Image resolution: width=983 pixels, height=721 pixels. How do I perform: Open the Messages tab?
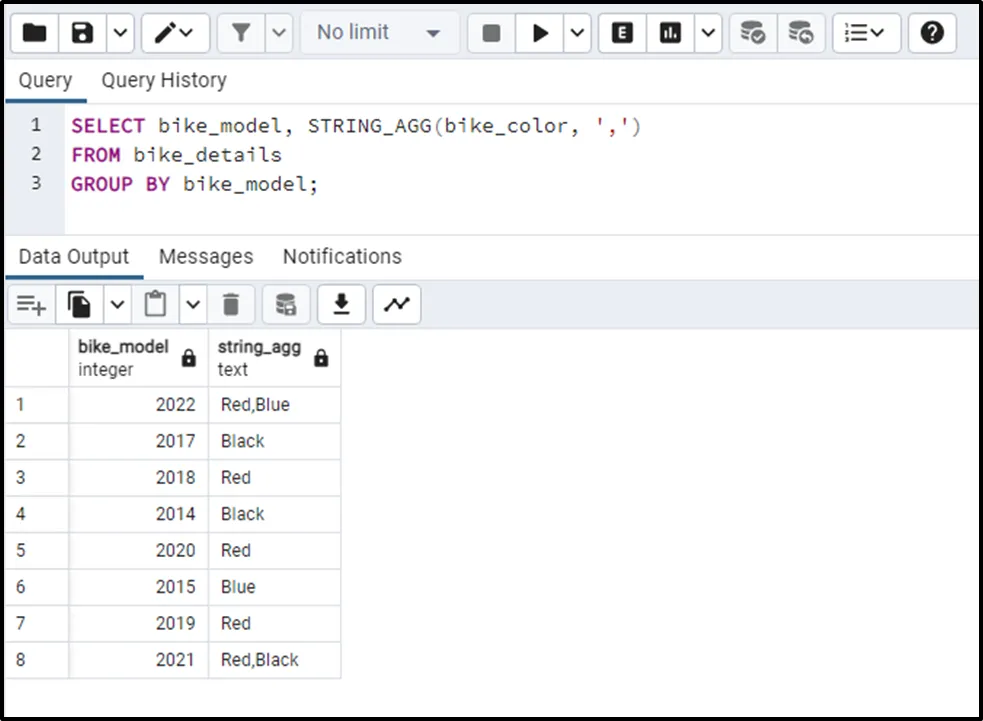[x=206, y=257]
